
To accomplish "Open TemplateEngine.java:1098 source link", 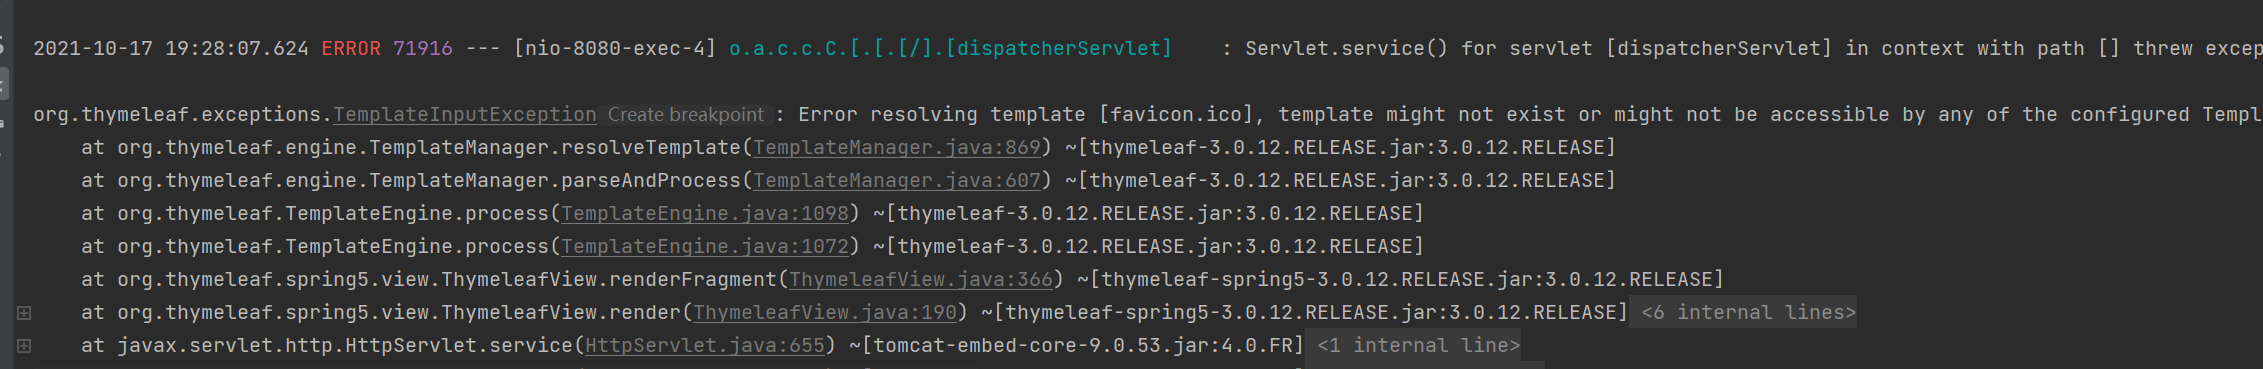I will tap(705, 214).
